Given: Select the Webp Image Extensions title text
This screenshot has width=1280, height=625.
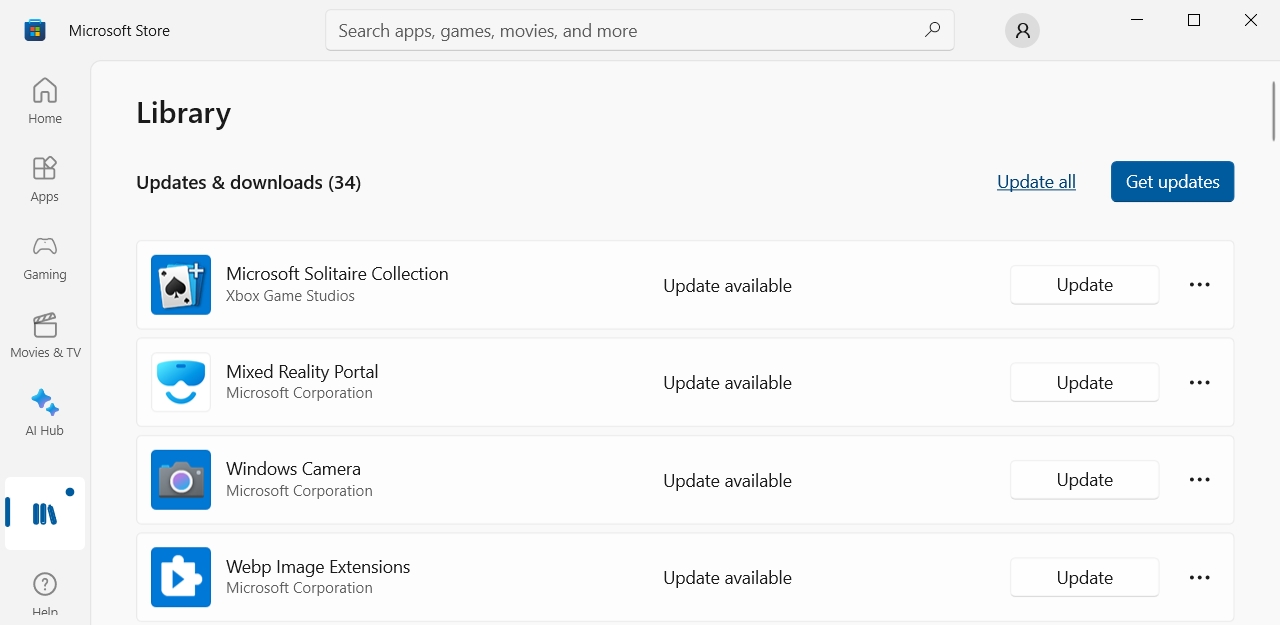Looking at the screenshot, I should tap(318, 566).
